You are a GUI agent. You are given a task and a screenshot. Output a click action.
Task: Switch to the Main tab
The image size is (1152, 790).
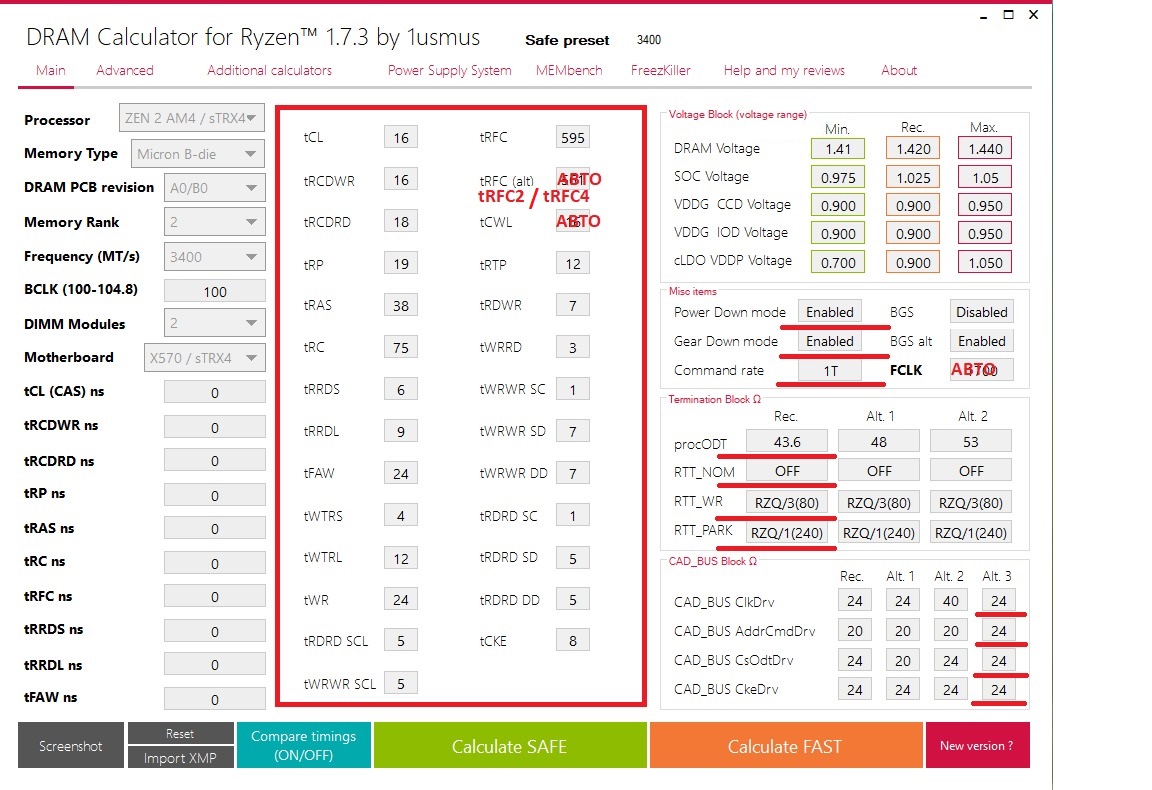tap(51, 71)
